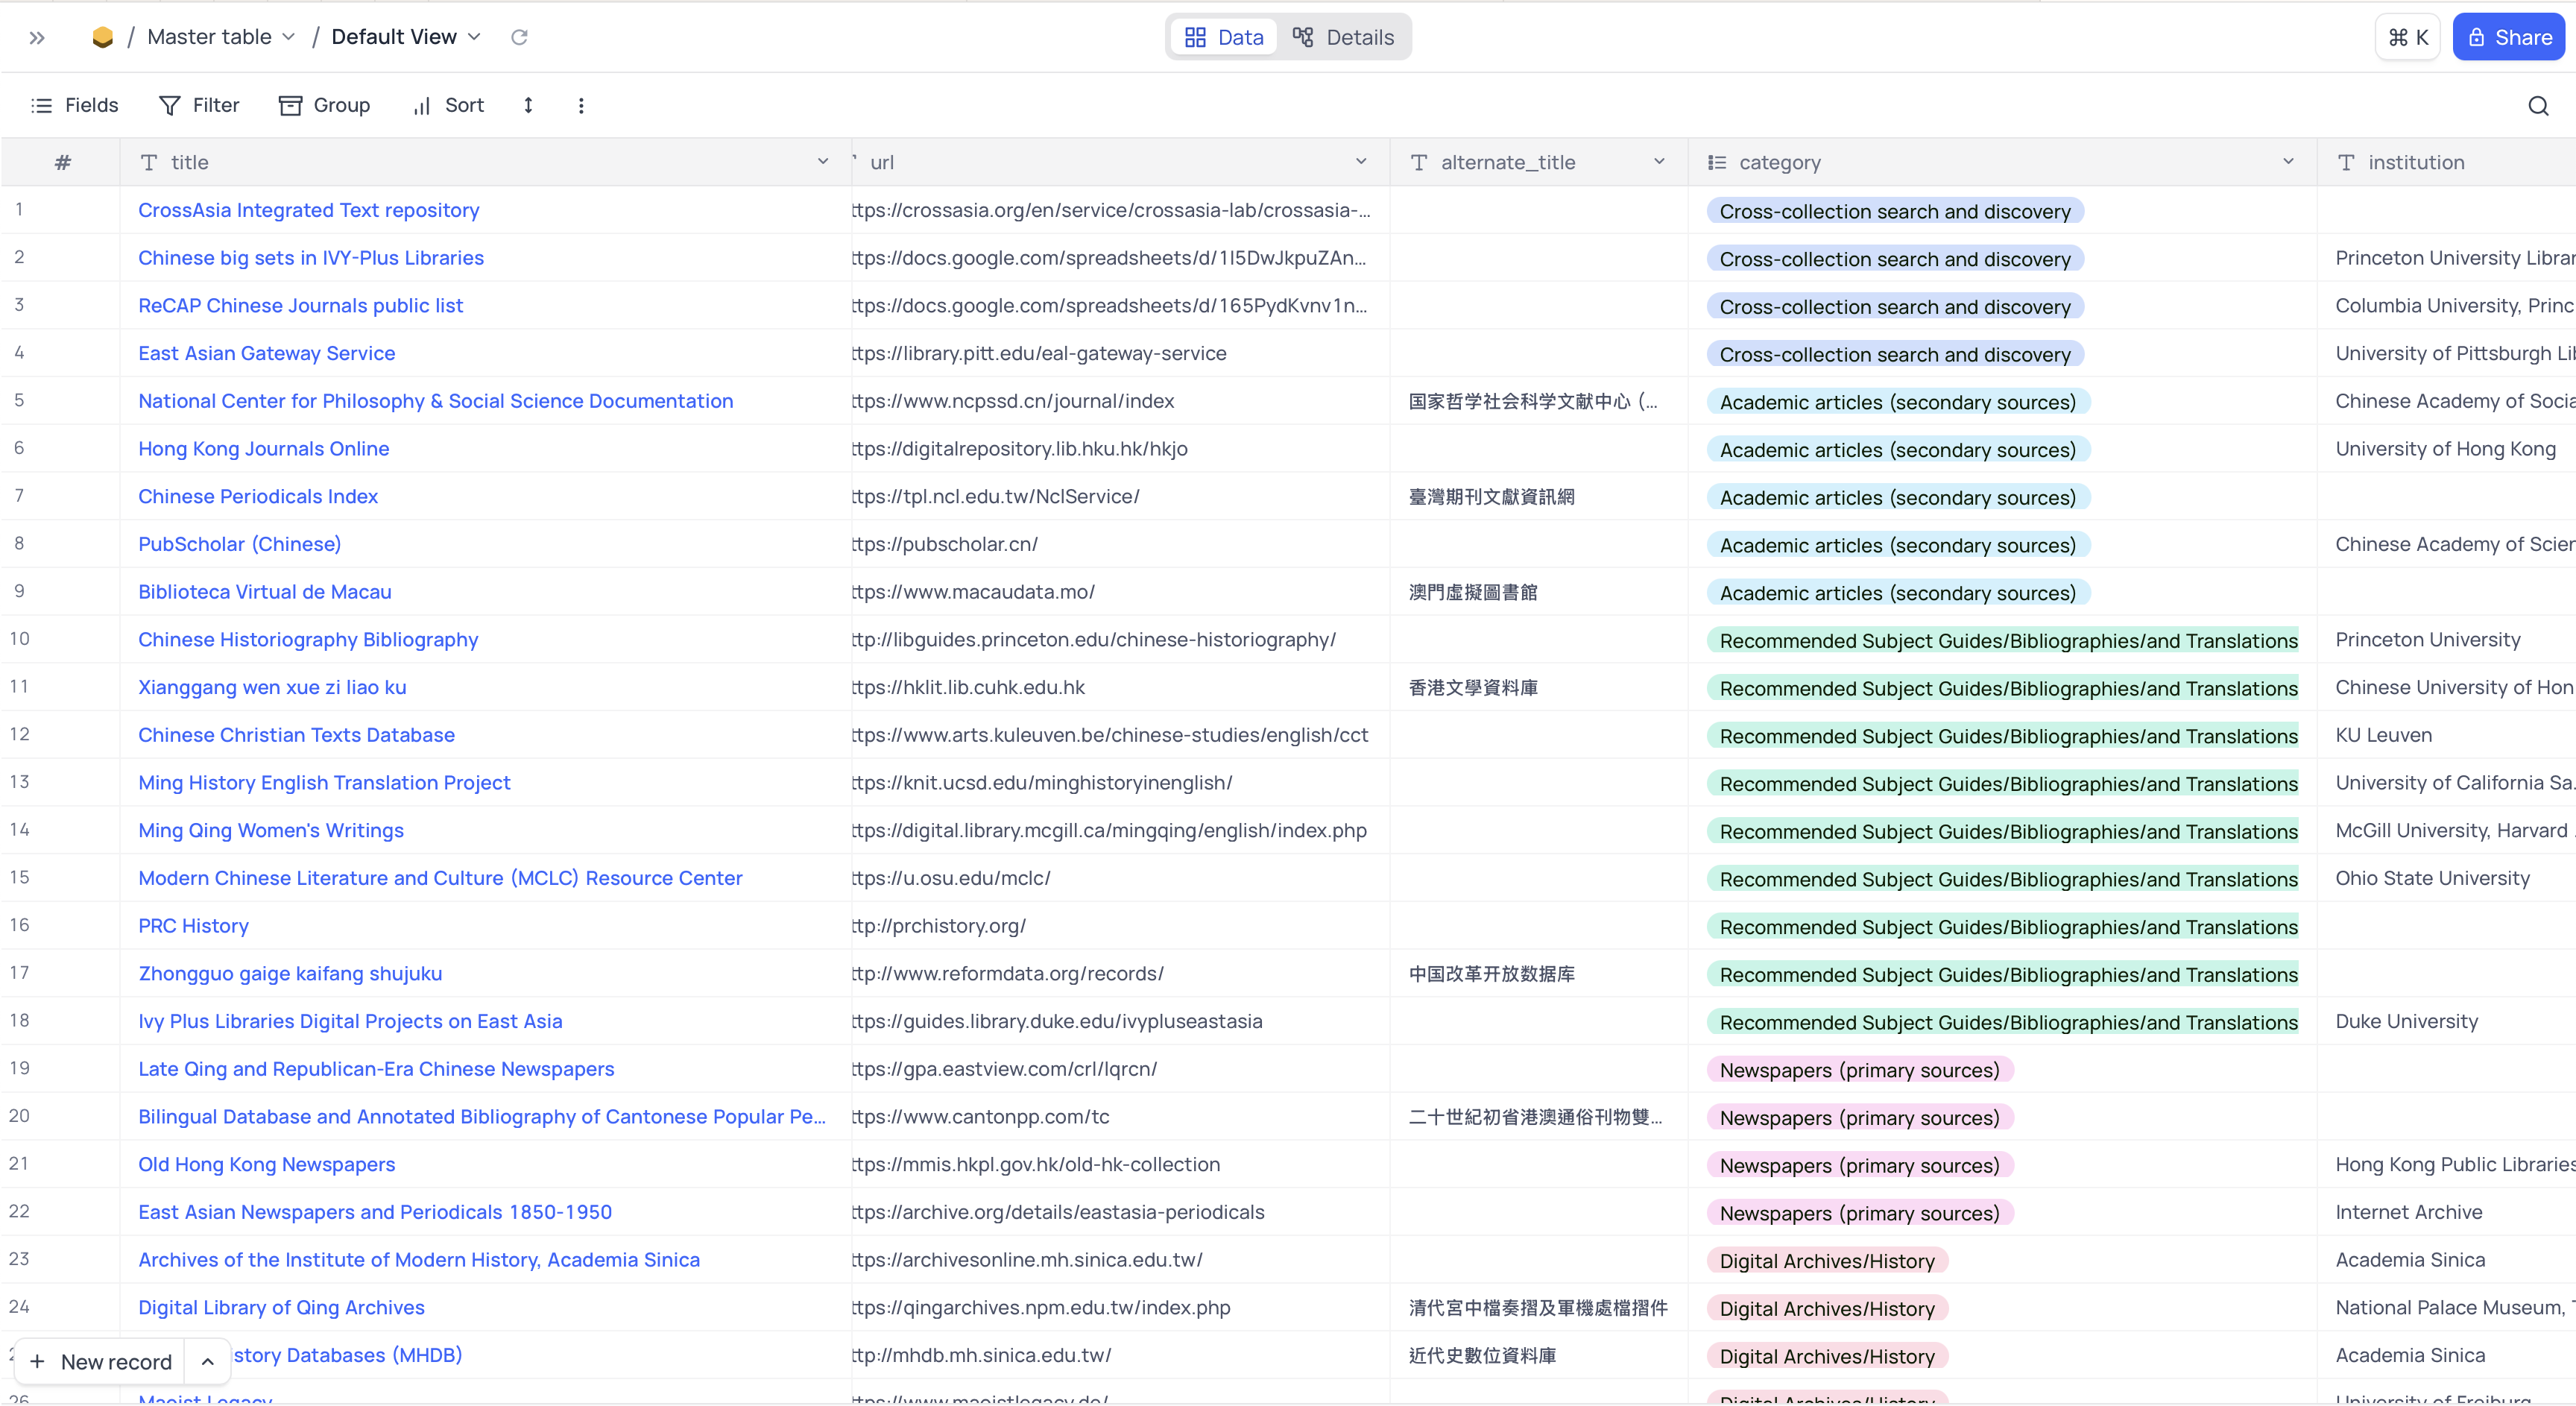The image size is (2576, 1406).
Task: Reload data with refresh icon
Action: click(519, 37)
